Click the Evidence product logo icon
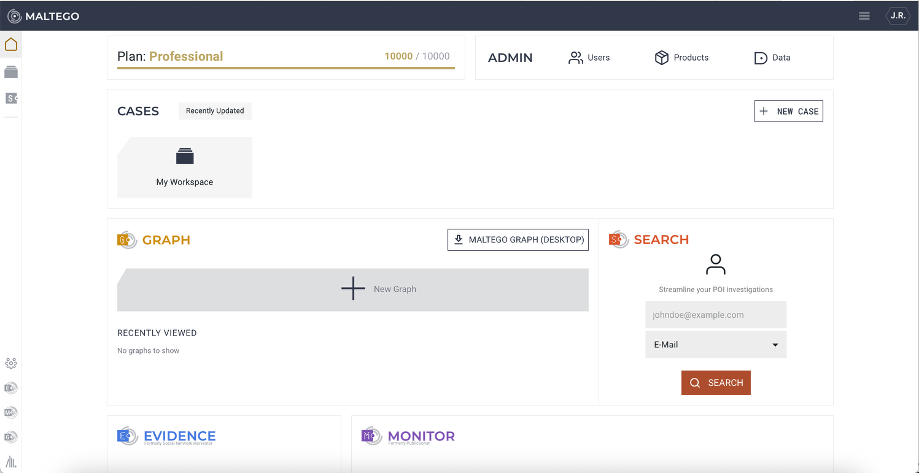The image size is (920, 474). pos(127,436)
